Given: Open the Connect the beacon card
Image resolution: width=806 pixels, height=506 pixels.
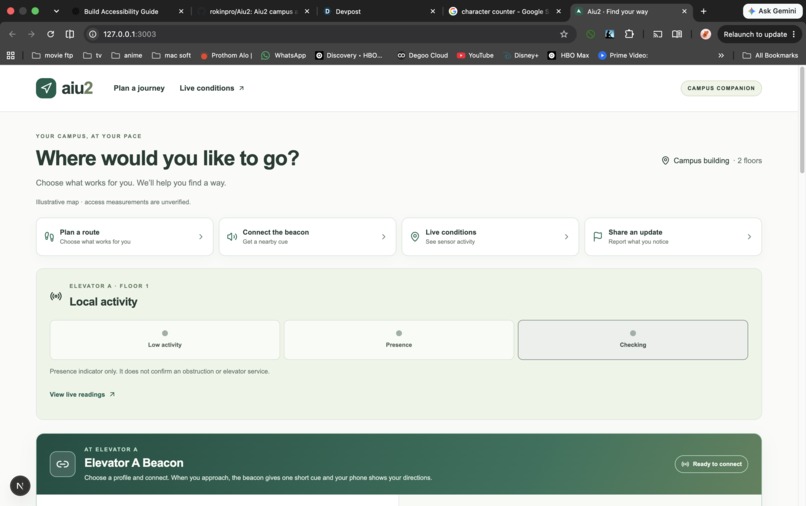Looking at the screenshot, I should [x=307, y=237].
